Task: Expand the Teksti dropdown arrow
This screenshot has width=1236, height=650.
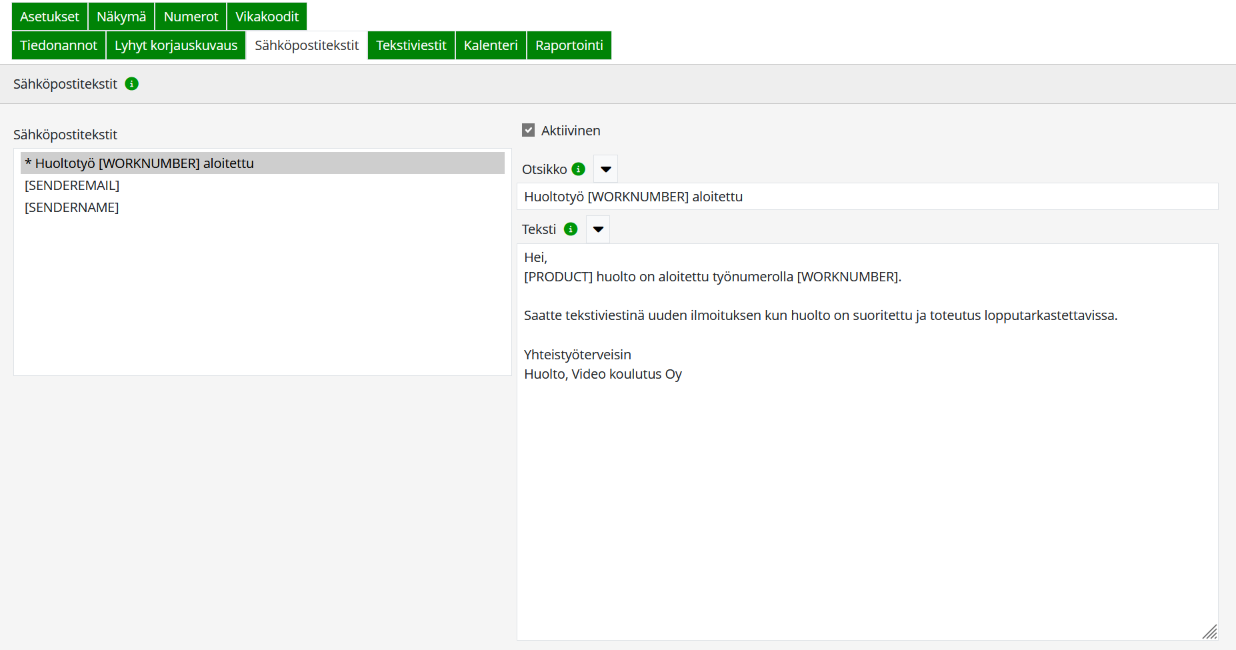Action: [597, 229]
